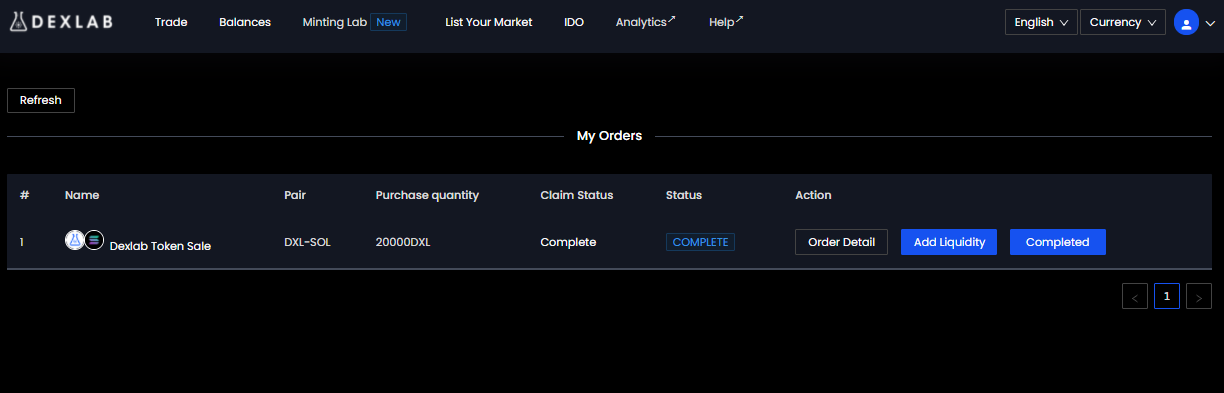Click the My Orders heading
Screen dimensions: 1224x393
(x=609, y=135)
